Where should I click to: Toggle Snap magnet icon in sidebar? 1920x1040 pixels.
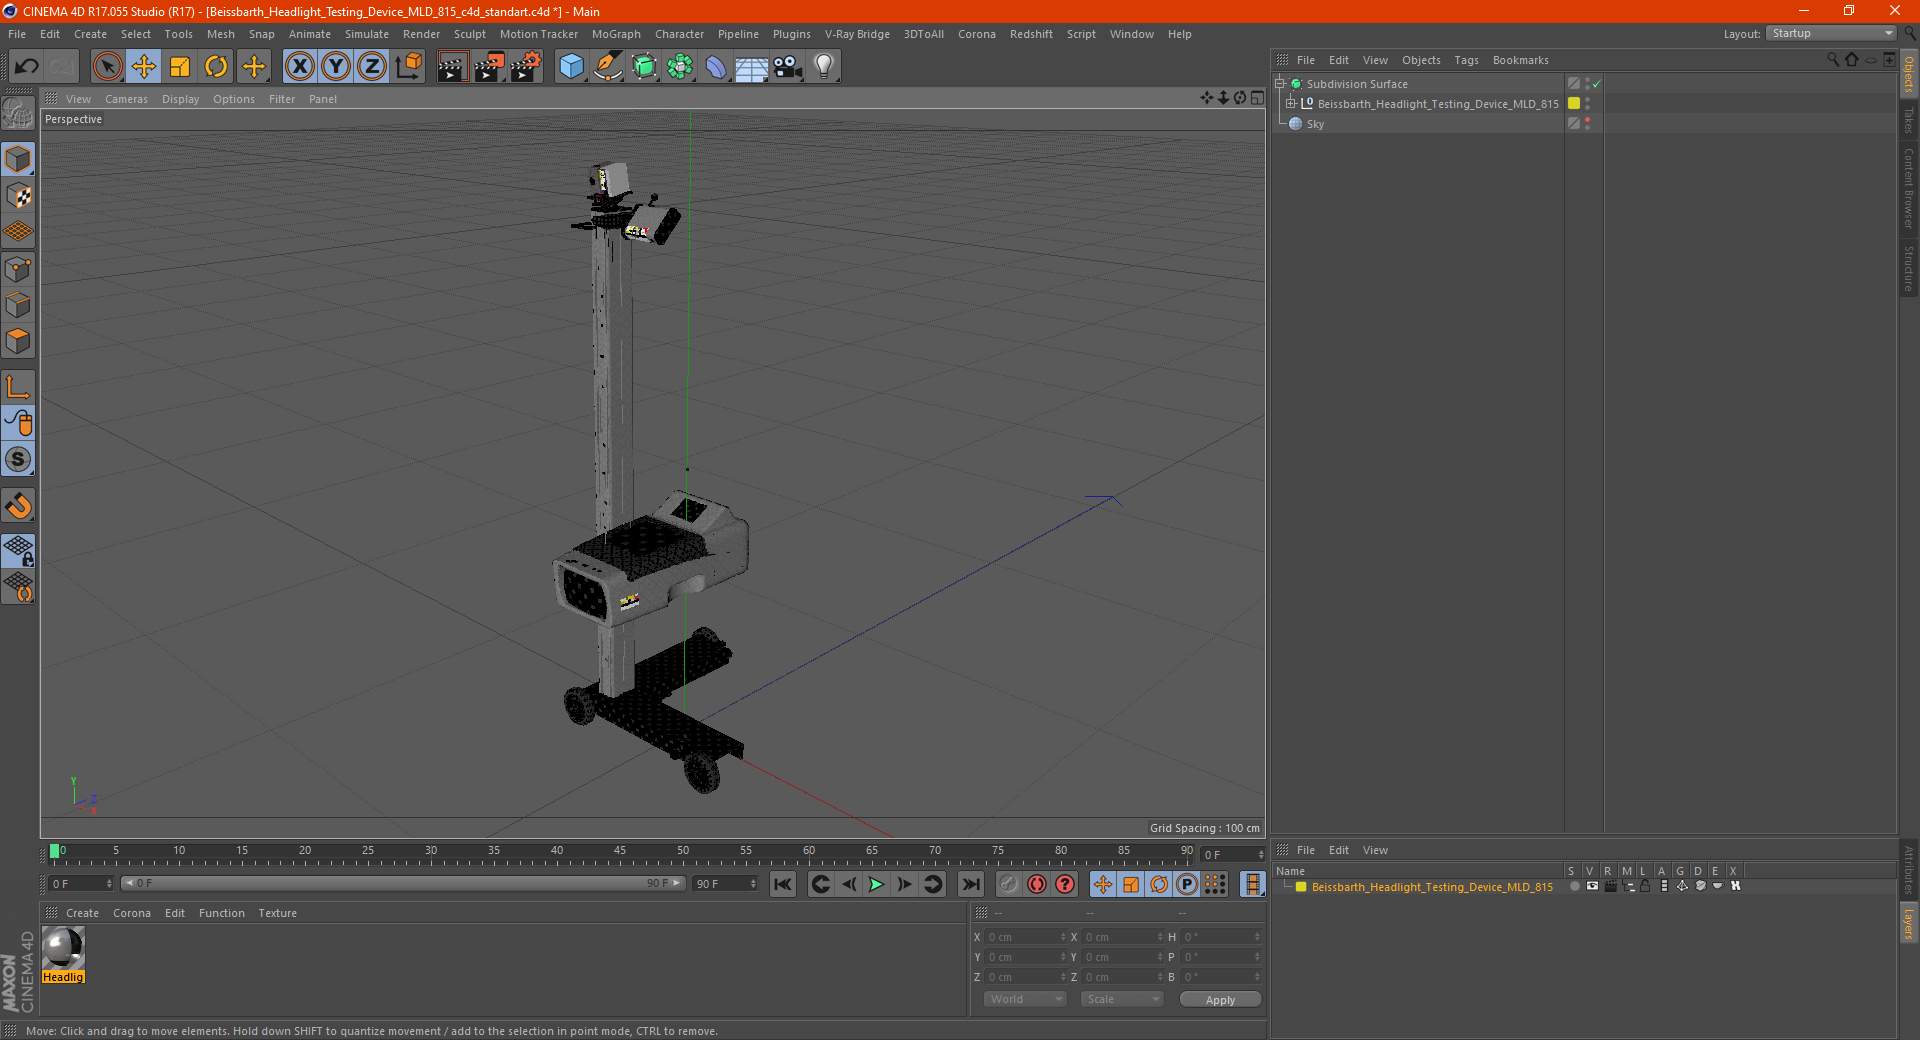coord(18,506)
